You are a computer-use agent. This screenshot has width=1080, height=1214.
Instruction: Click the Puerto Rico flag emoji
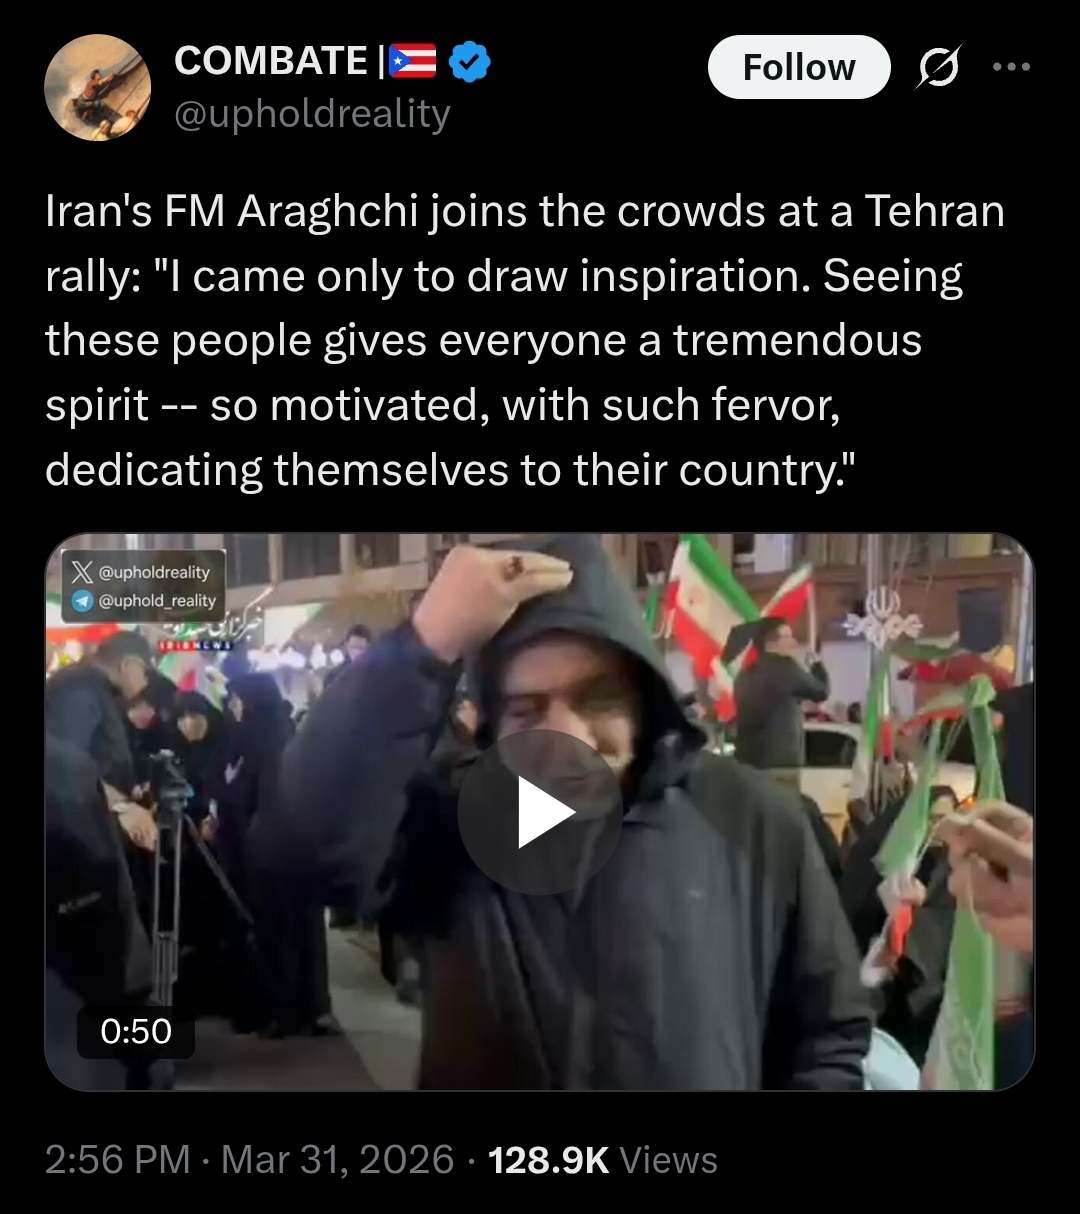pyautogui.click(x=412, y=62)
